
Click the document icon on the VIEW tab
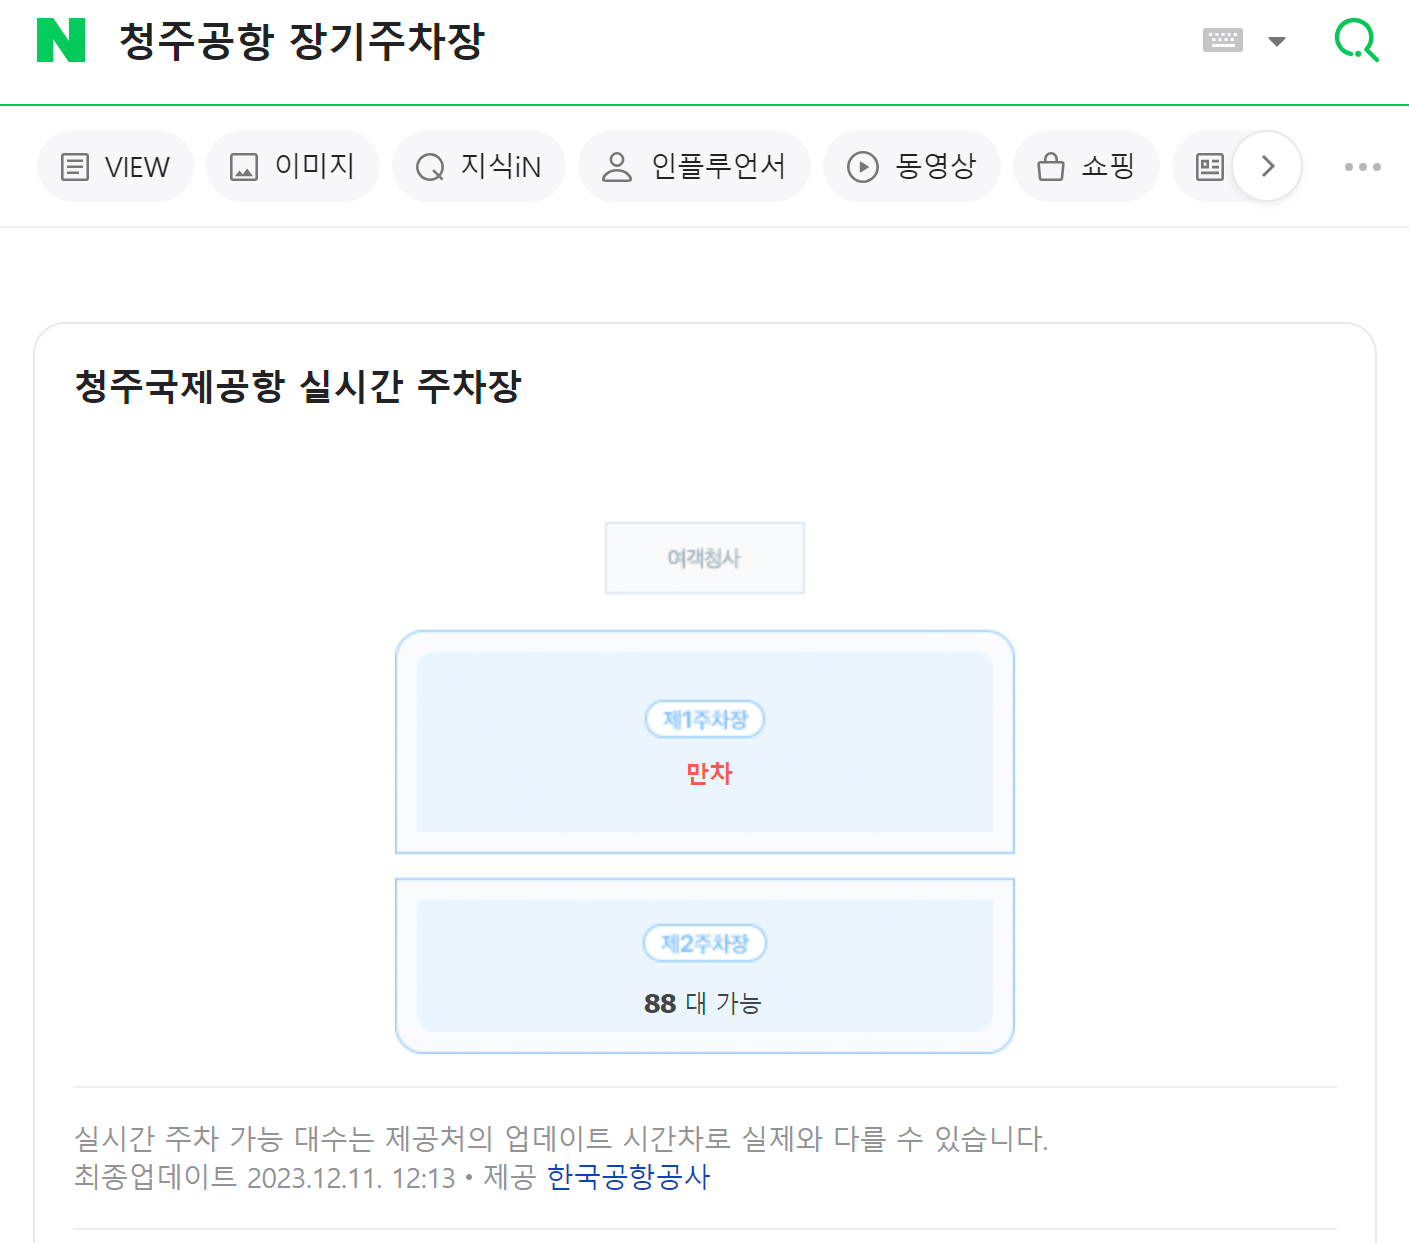coord(75,166)
